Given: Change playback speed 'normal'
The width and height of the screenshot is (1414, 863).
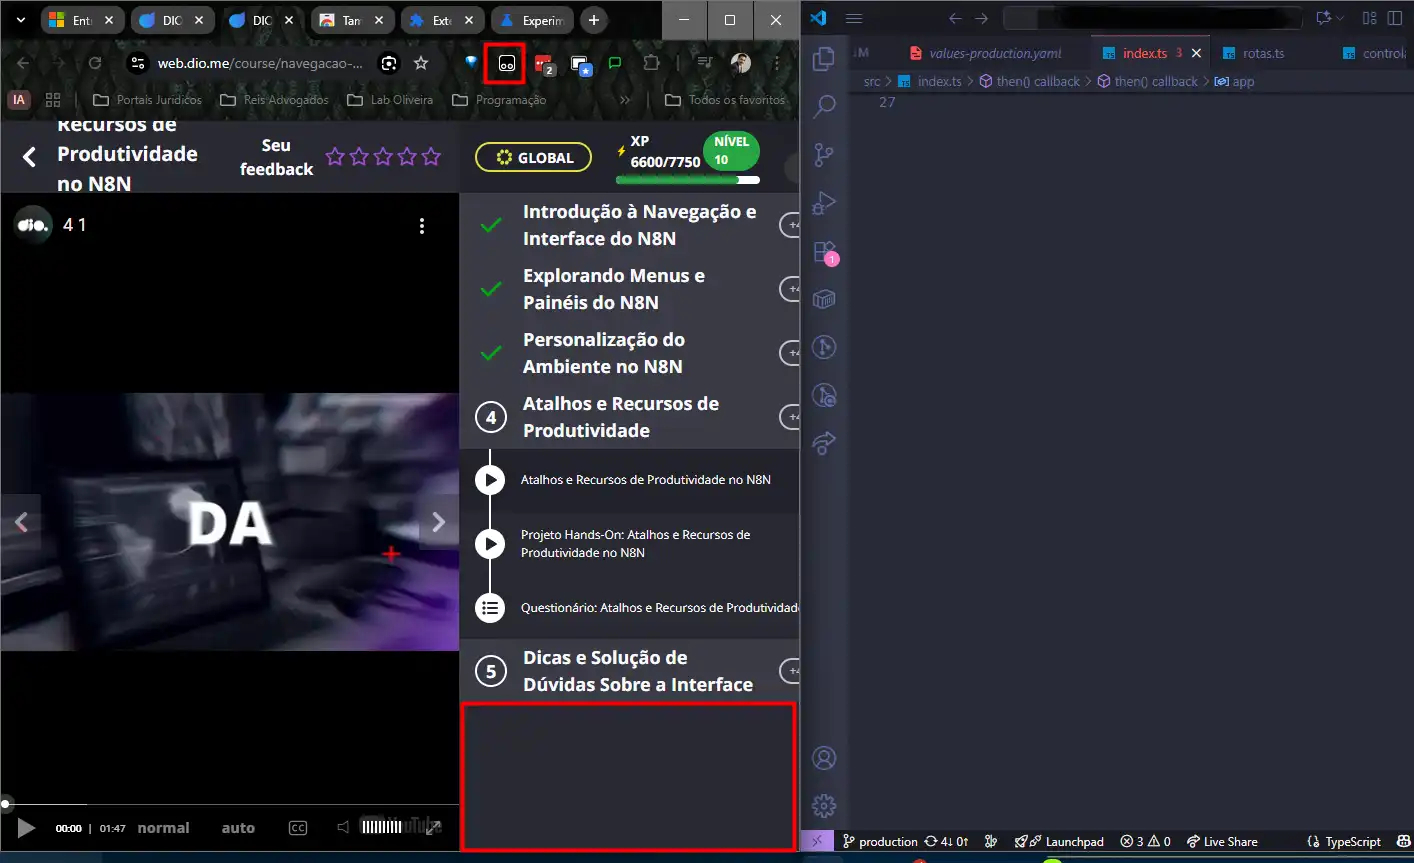Looking at the screenshot, I should (x=163, y=828).
